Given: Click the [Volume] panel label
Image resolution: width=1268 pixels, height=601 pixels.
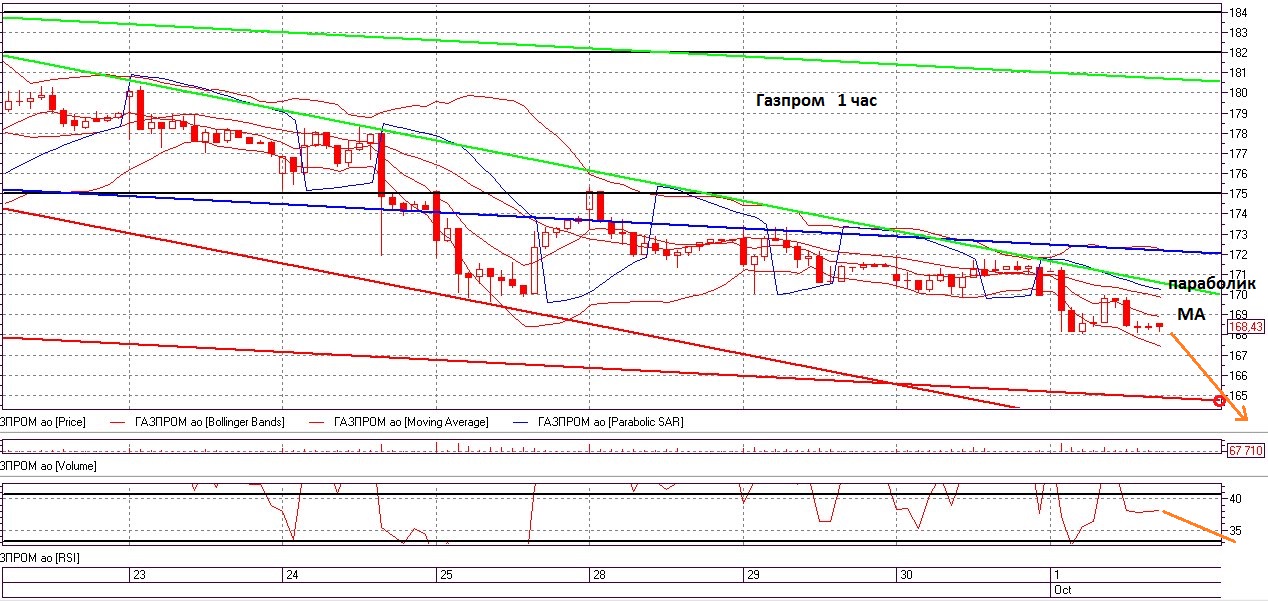Looking at the screenshot, I should (48, 466).
